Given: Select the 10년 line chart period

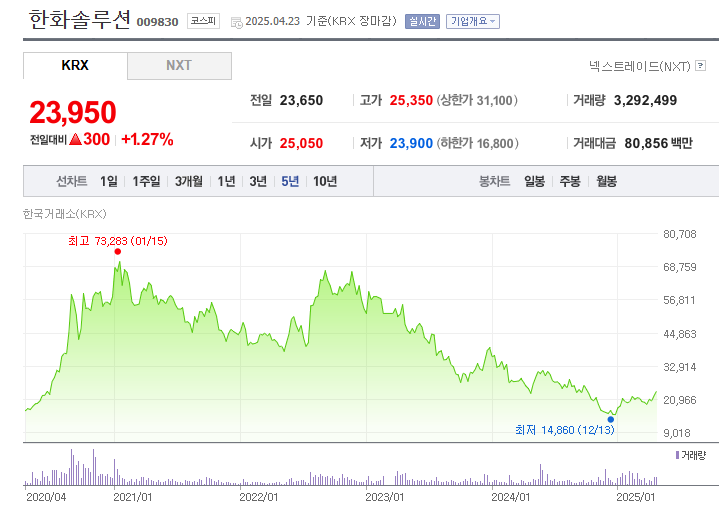Looking at the screenshot, I should point(325,182).
